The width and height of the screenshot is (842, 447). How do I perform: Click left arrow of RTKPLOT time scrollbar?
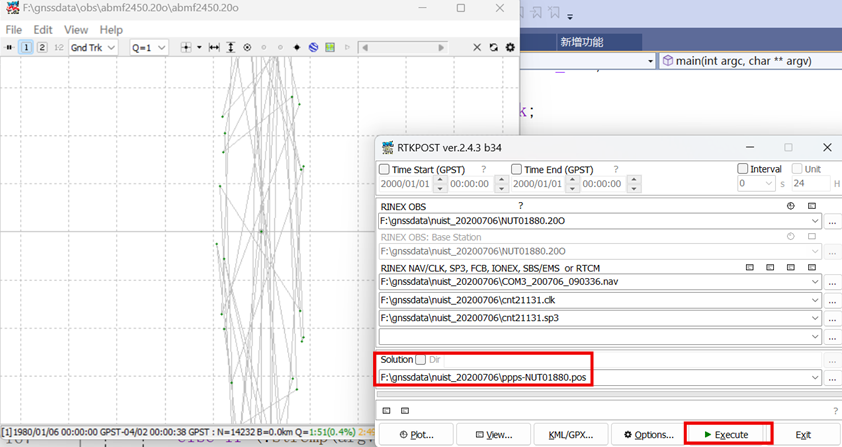365,47
